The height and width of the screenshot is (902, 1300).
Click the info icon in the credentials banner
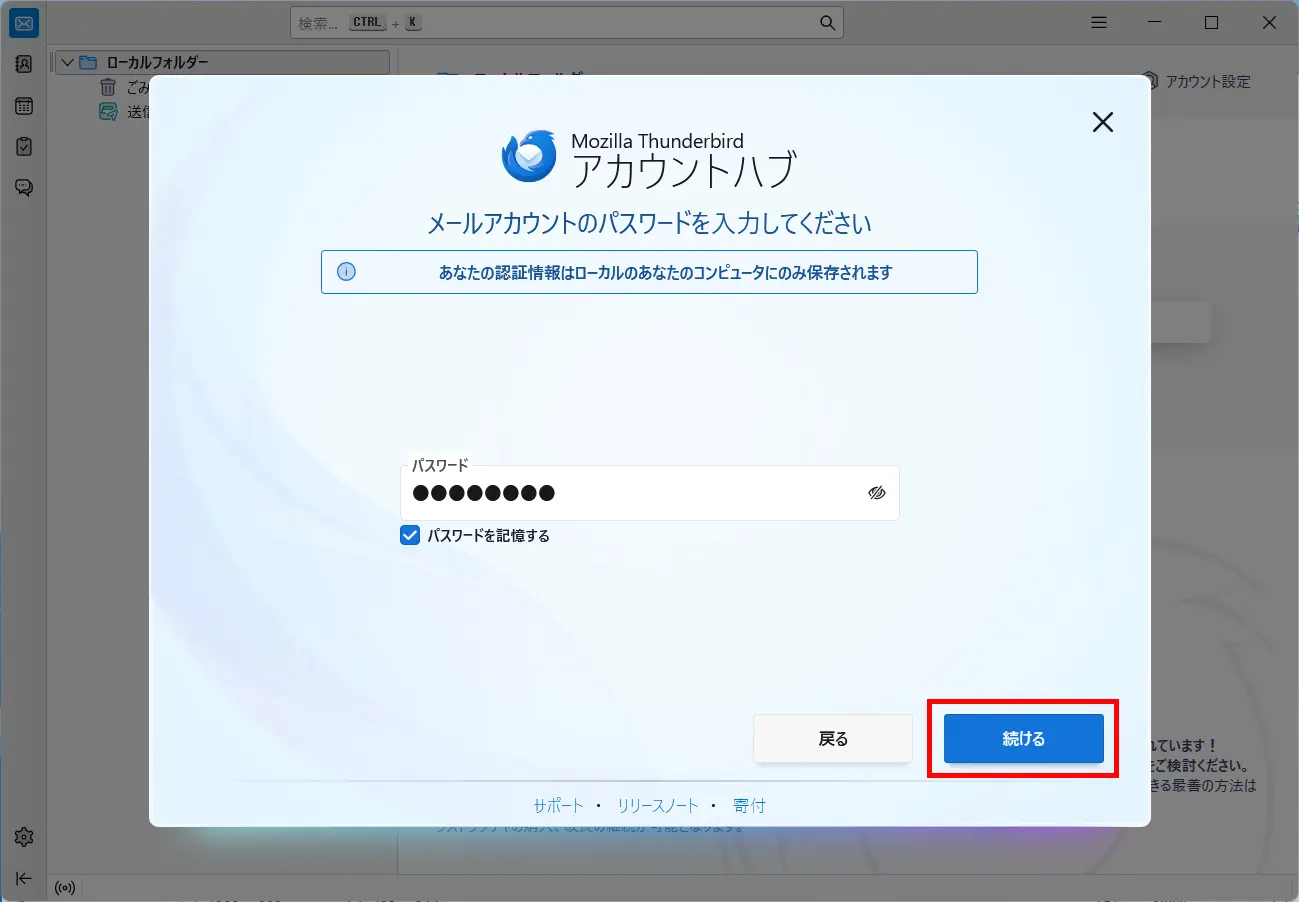346,271
